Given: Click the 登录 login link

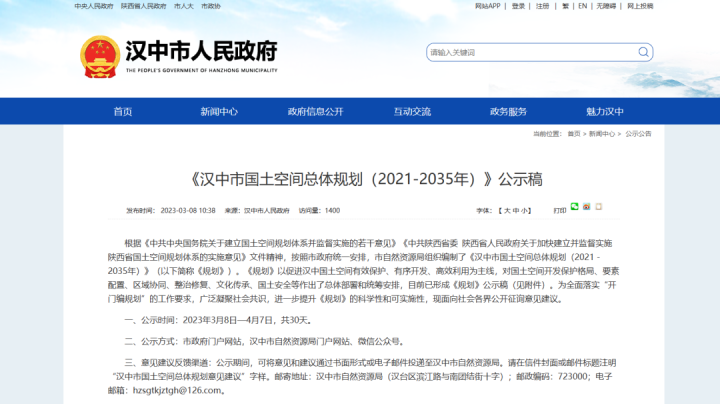Looking at the screenshot, I should pos(518,6).
